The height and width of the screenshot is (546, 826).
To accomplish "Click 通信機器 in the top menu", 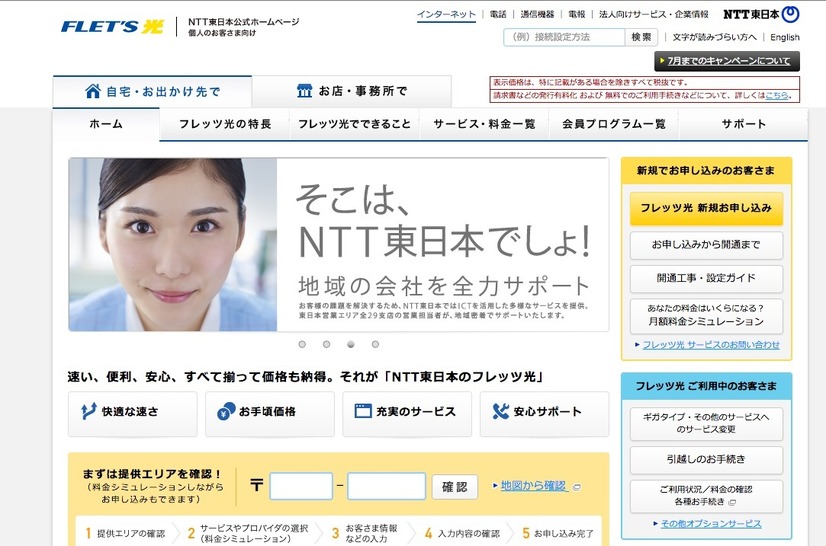I will 537,15.
